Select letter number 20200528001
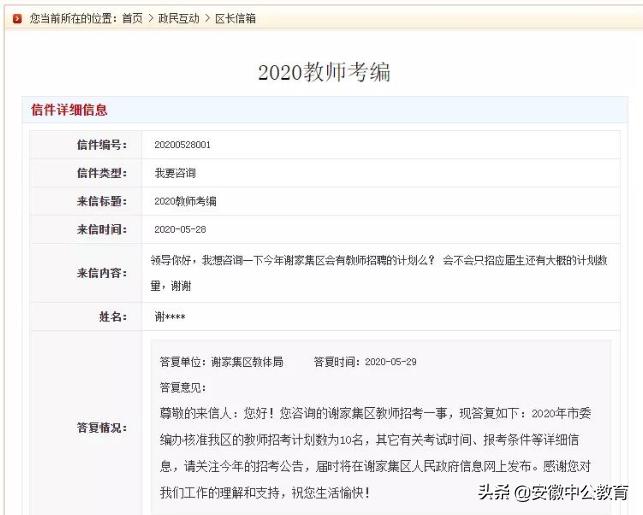Image resolution: width=643 pixels, height=515 pixels. [x=182, y=145]
